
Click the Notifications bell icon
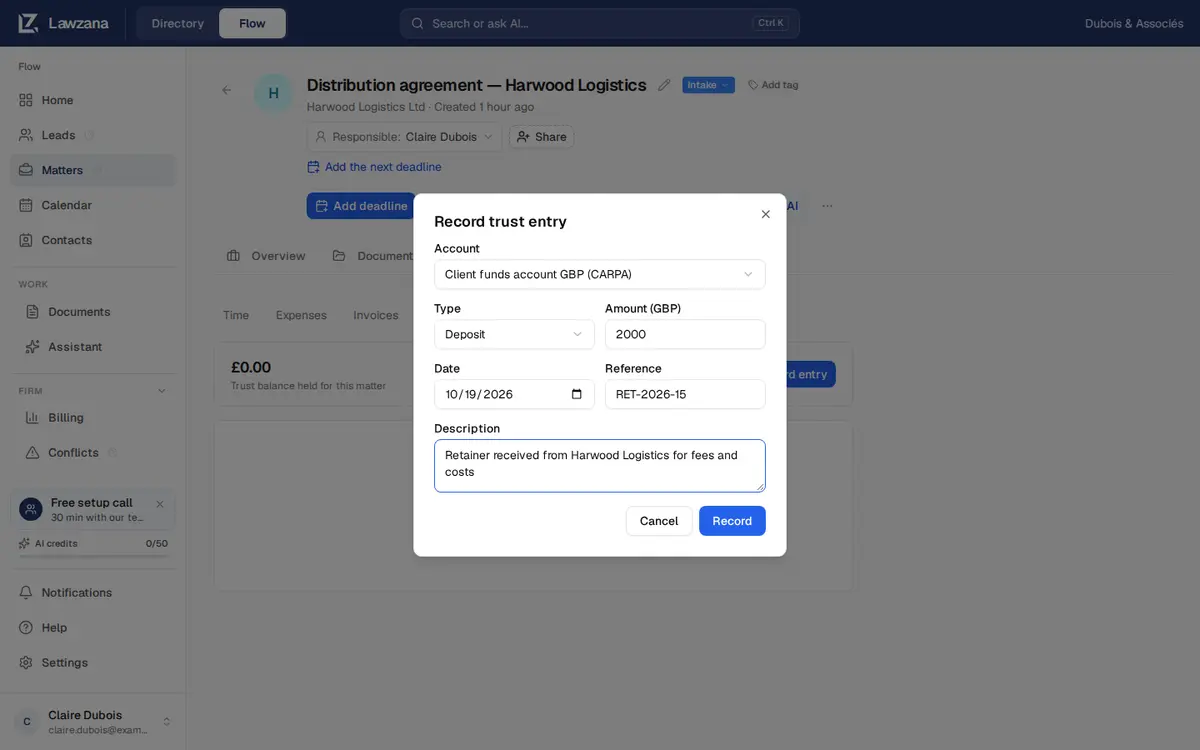click(26, 593)
